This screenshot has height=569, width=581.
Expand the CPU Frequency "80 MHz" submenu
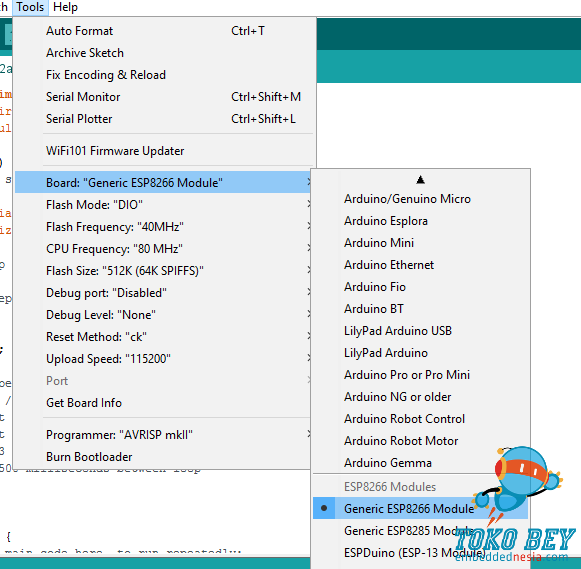coord(163,249)
